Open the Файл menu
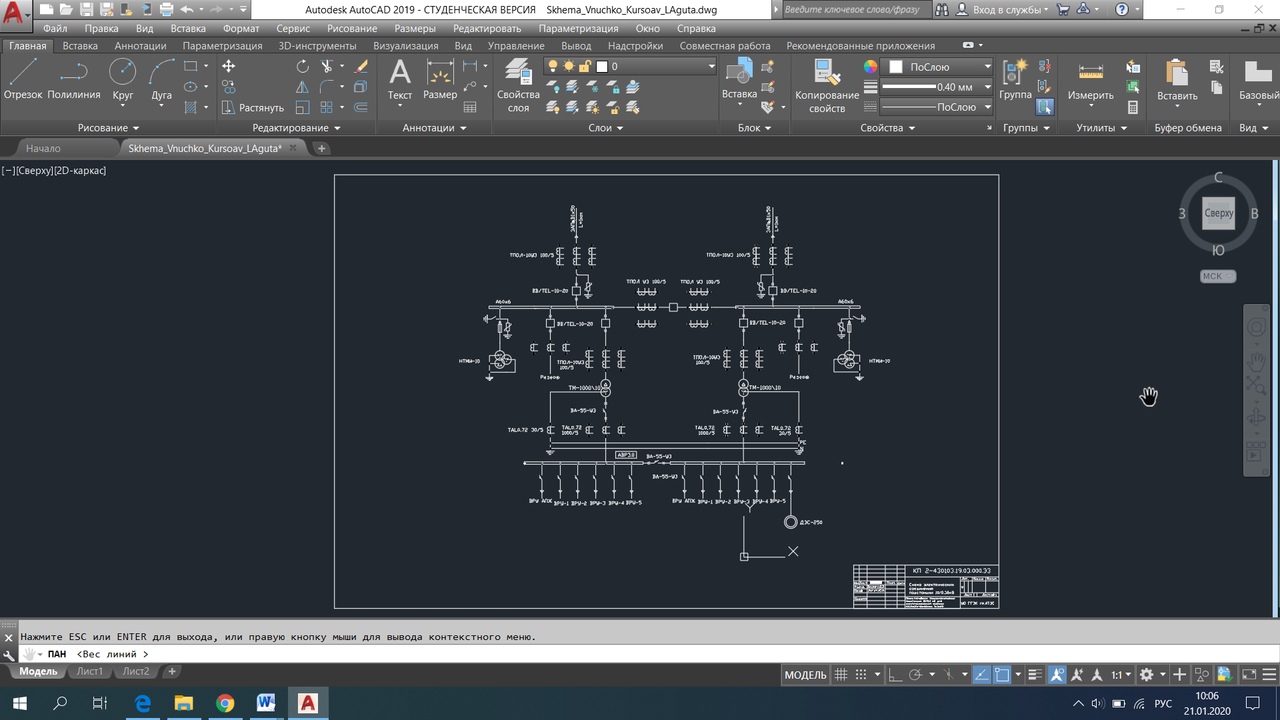The width and height of the screenshot is (1280, 720). point(55,29)
